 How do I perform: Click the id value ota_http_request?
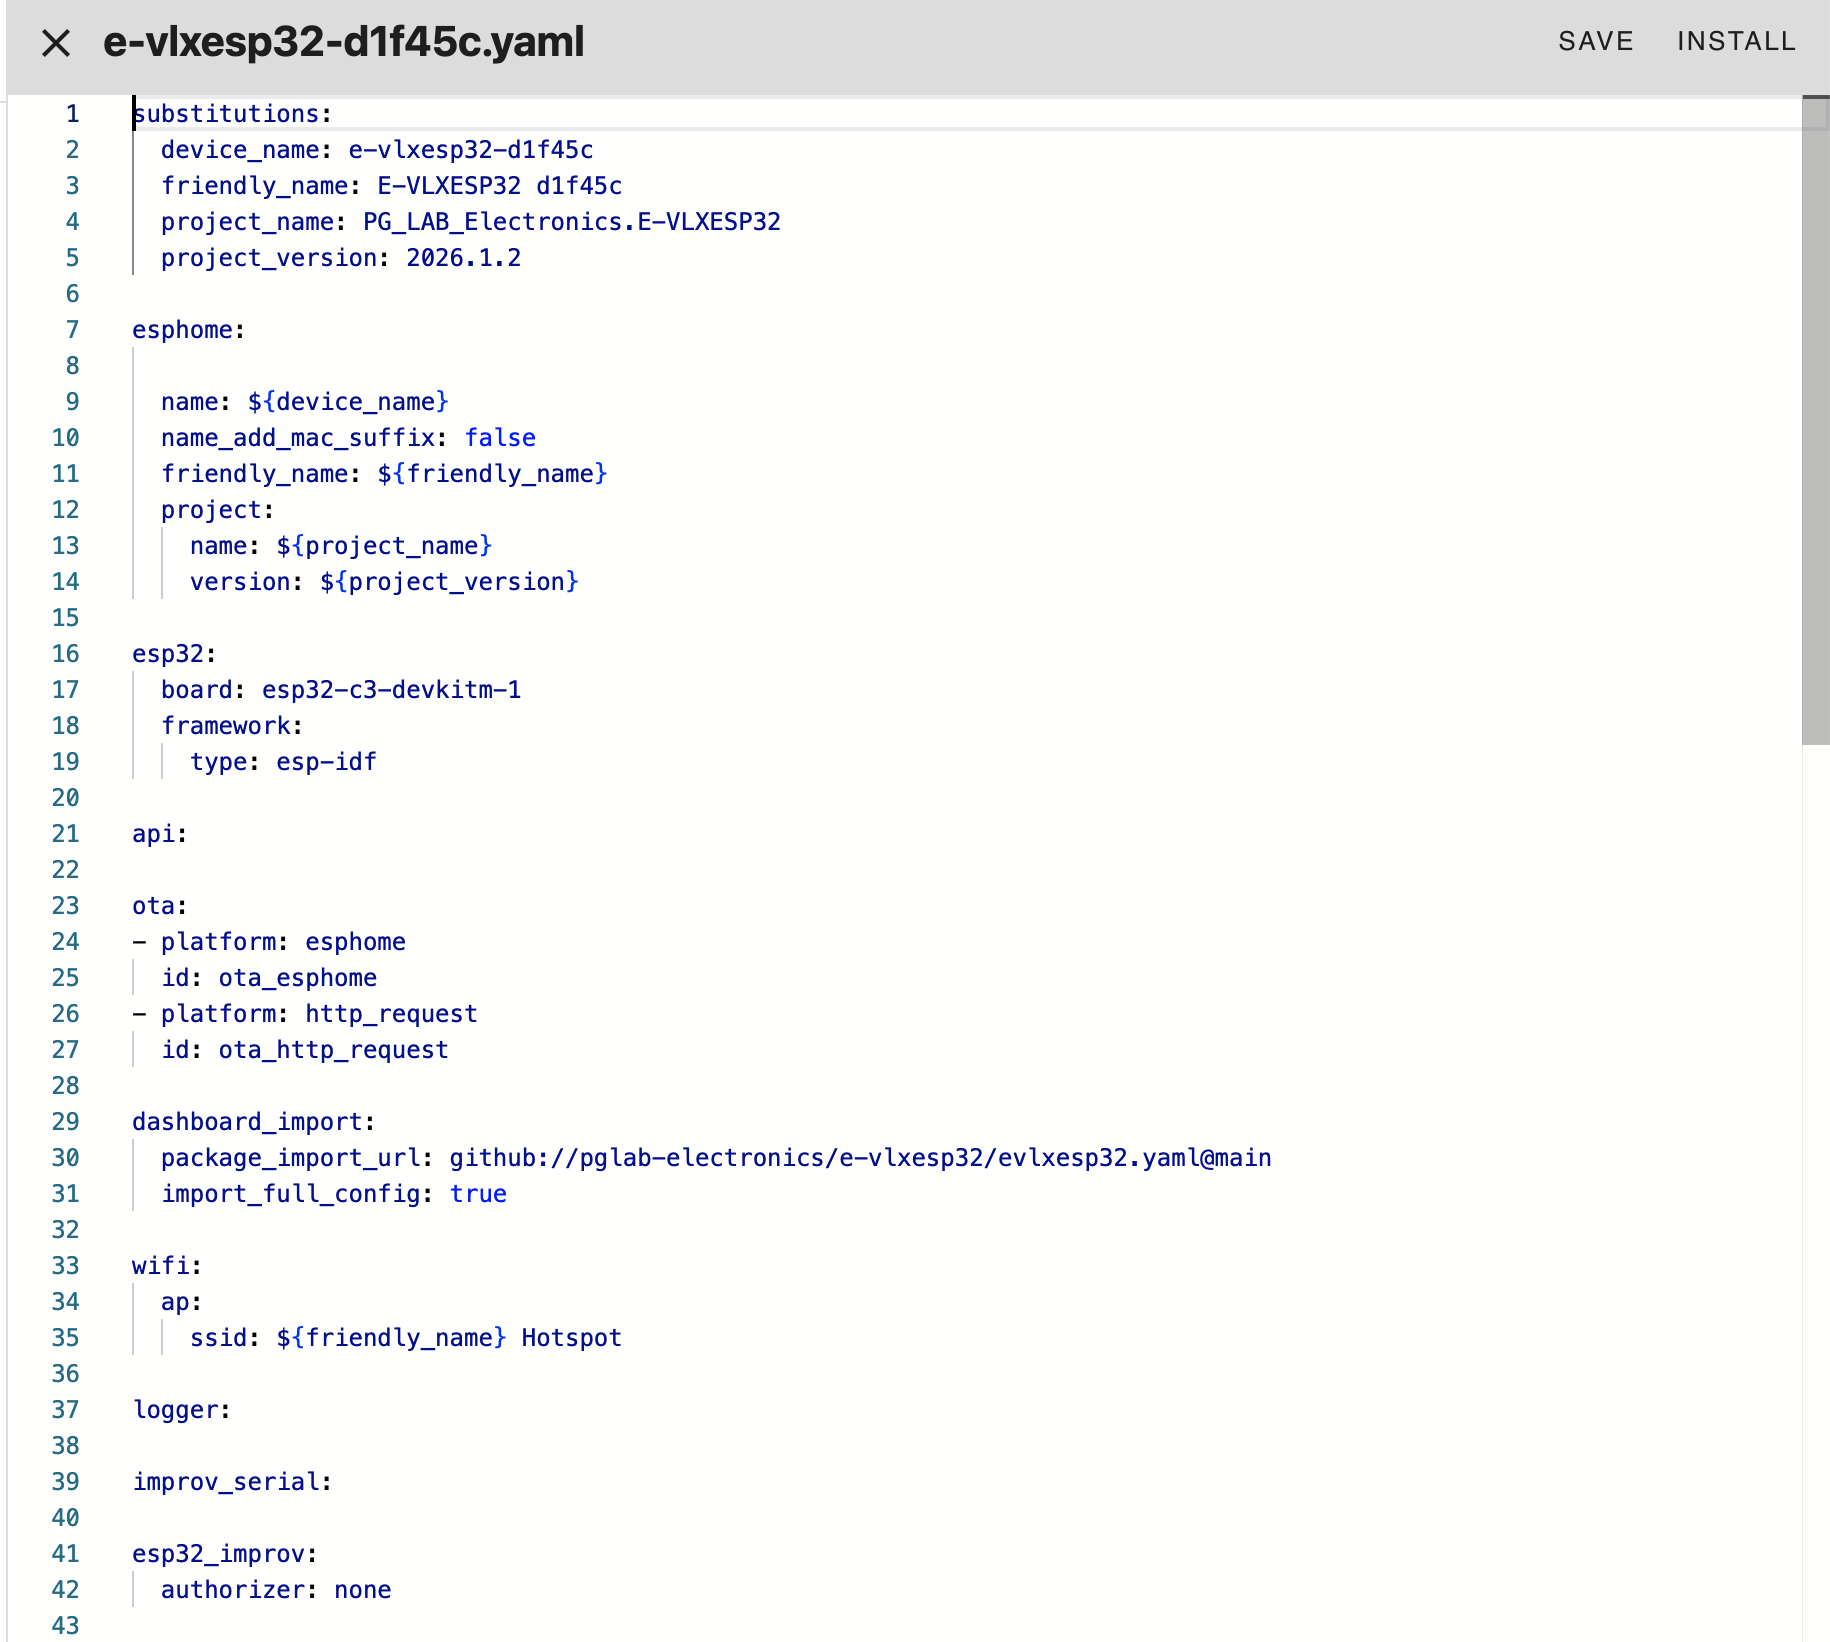(x=333, y=1050)
